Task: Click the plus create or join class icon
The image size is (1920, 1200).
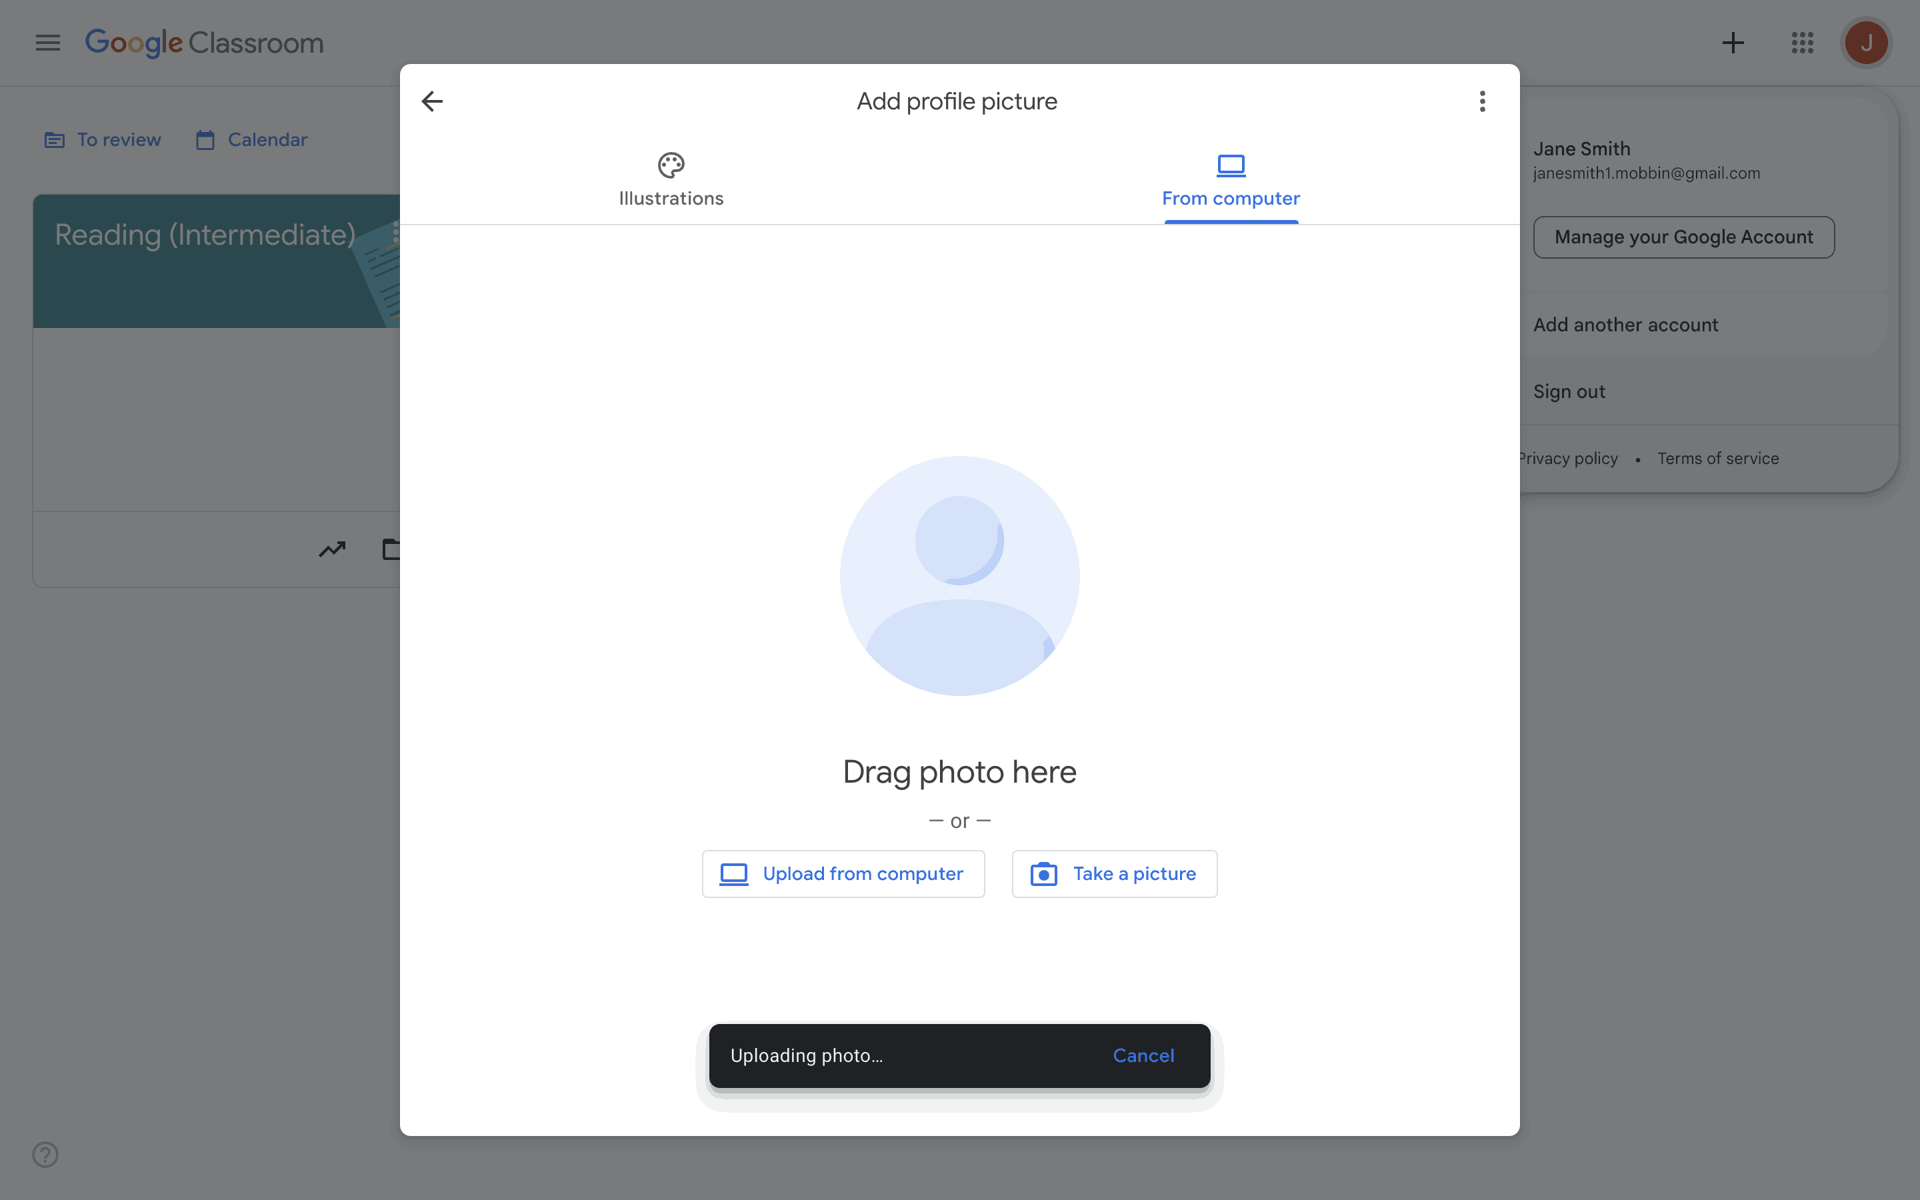Action: pyautogui.click(x=1733, y=43)
